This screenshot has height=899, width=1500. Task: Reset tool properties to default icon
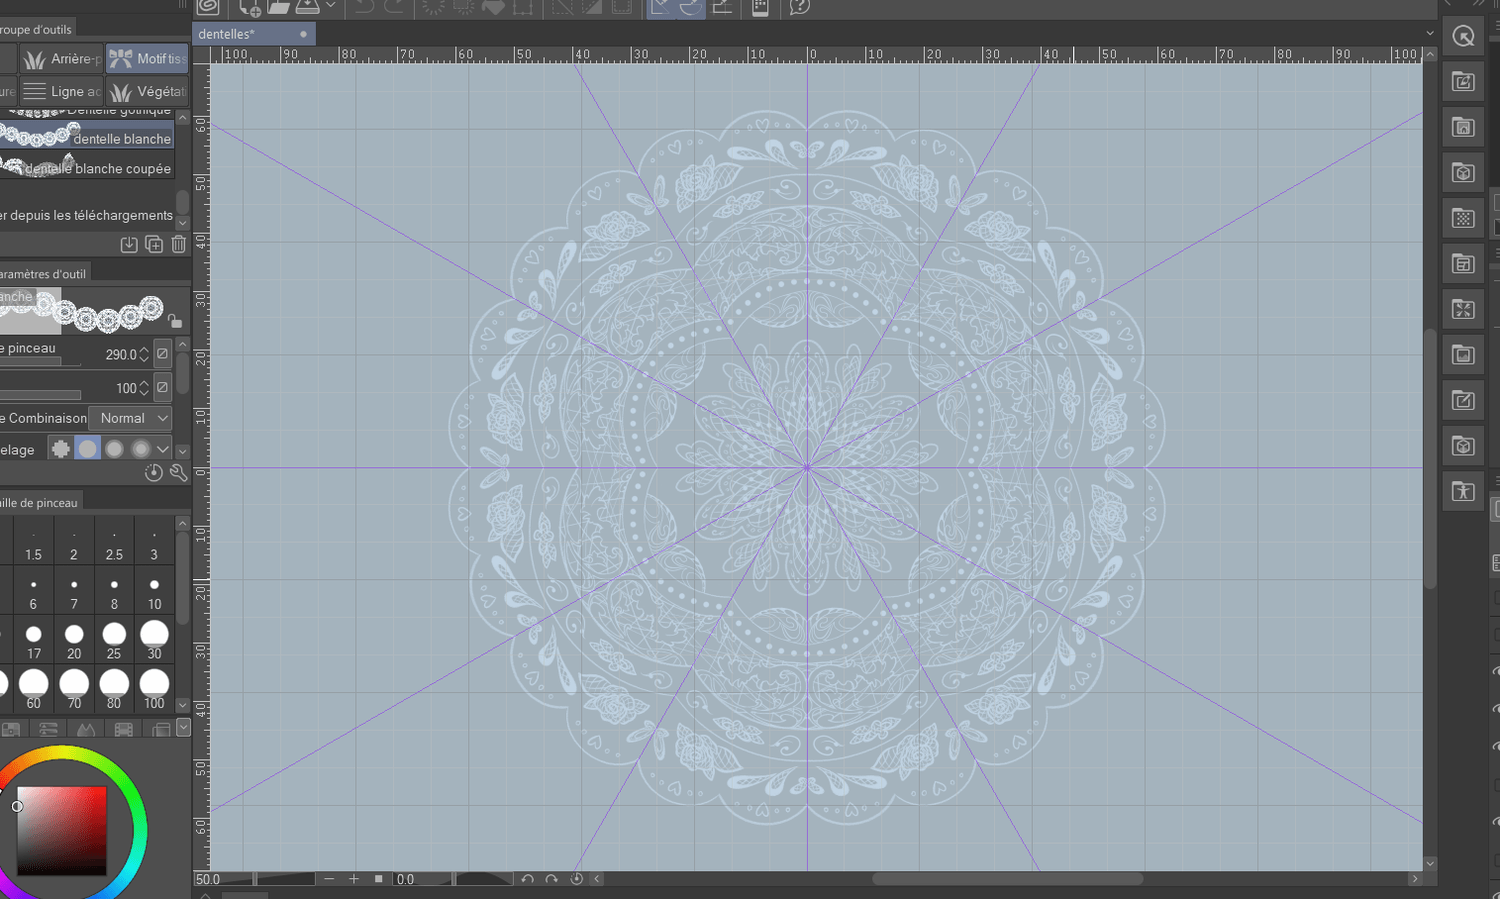click(153, 473)
